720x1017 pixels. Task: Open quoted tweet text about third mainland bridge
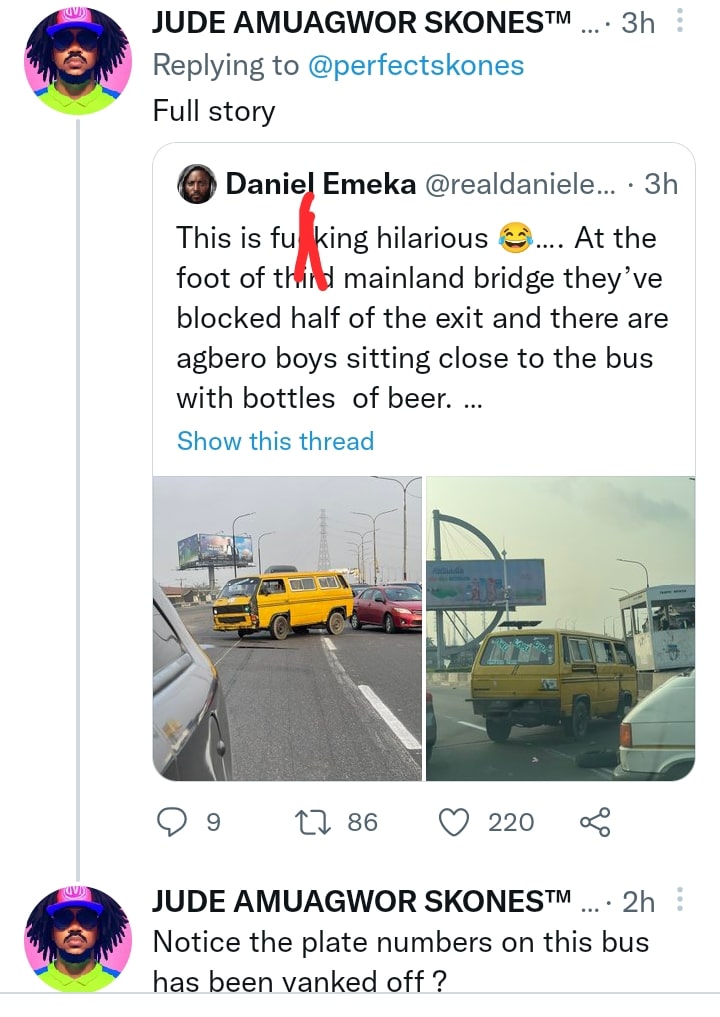420,318
